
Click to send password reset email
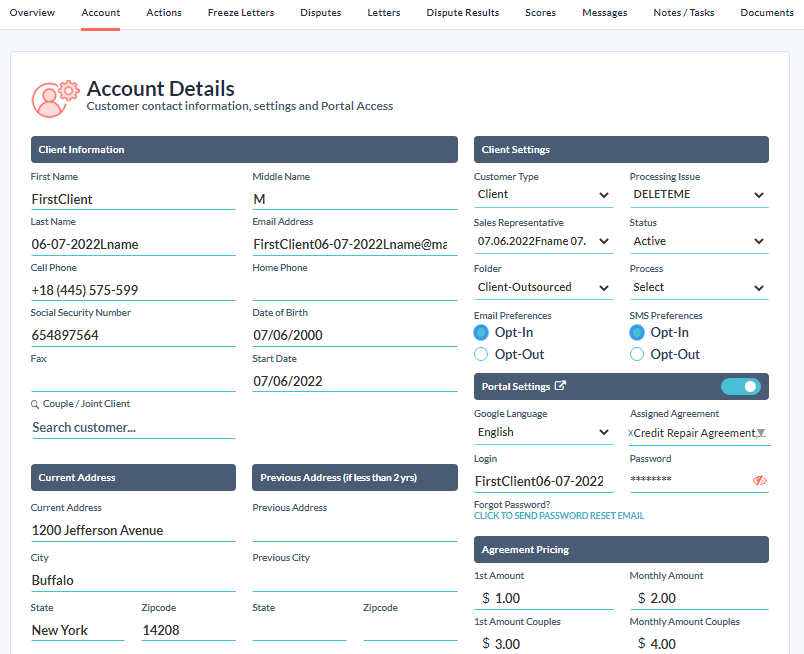pyautogui.click(x=559, y=516)
